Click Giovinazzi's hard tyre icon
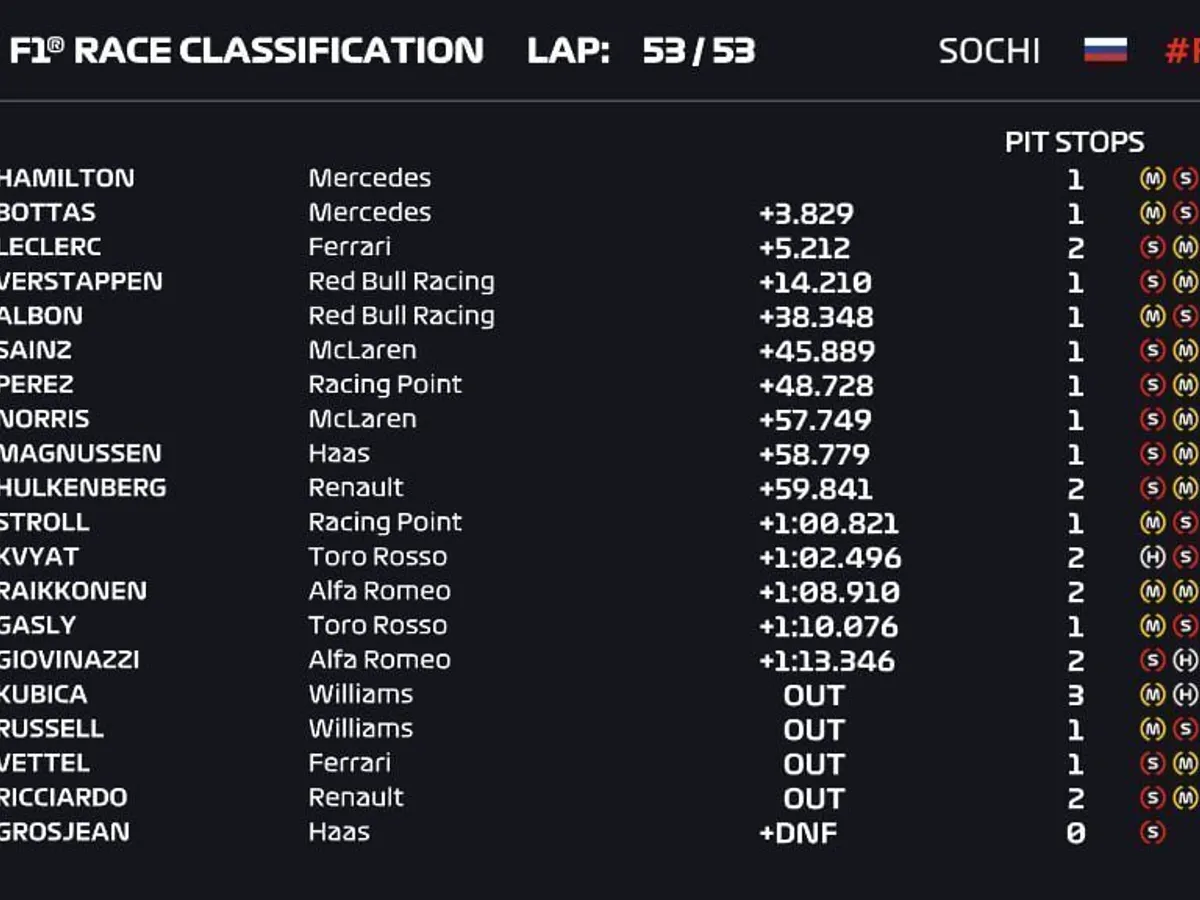 point(1185,661)
